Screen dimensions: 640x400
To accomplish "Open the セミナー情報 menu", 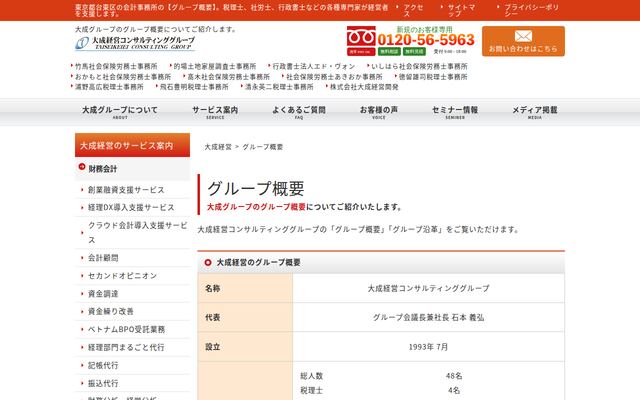I will [455, 112].
